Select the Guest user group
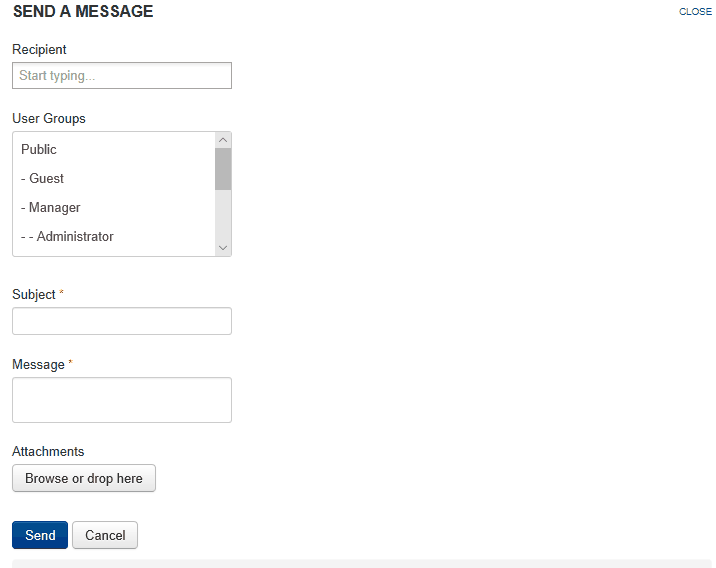The width and height of the screenshot is (716, 568). 114,178
